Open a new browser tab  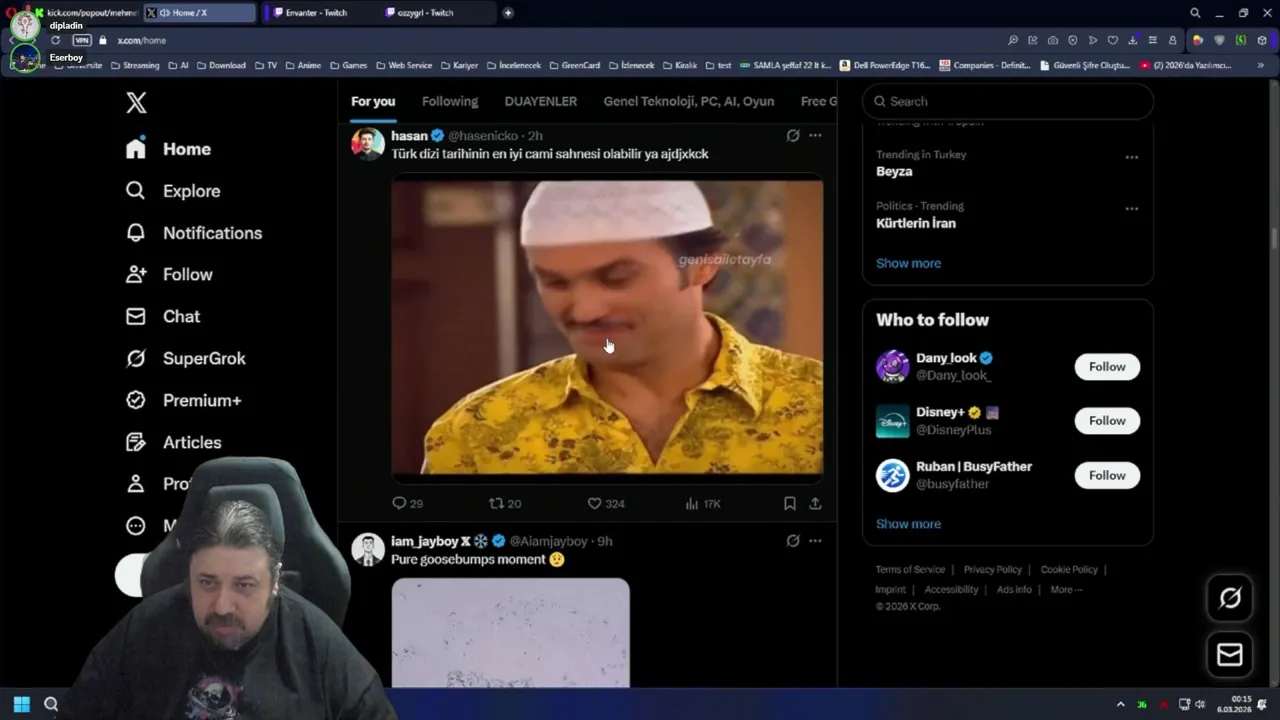pyautogui.click(x=508, y=13)
